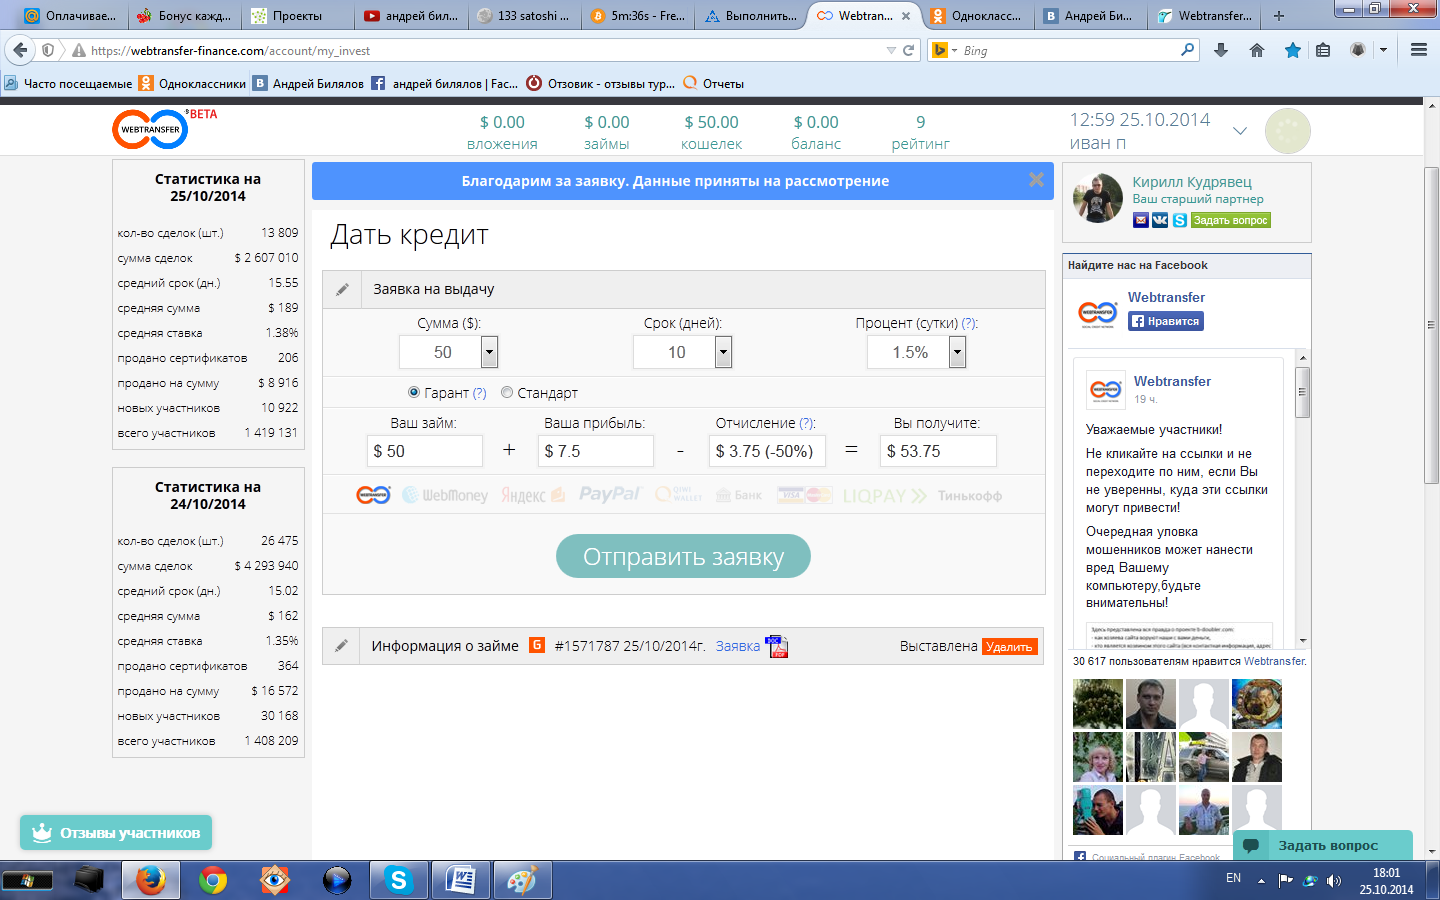Screen dimensions: 1440x900
Task: Click the Отзывы участников button
Action: click(x=116, y=832)
